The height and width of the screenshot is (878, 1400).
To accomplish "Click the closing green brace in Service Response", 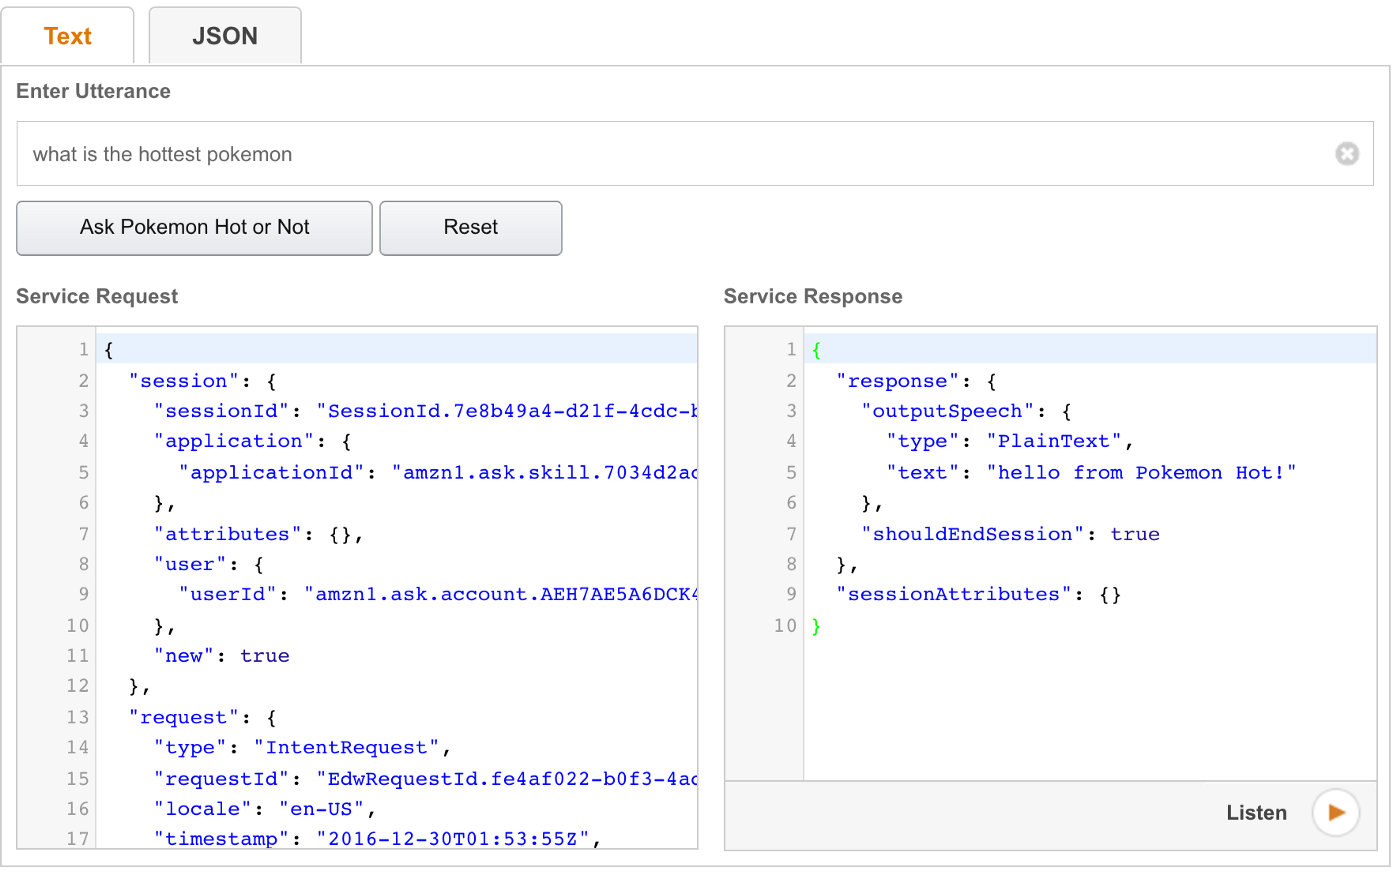I will click(x=816, y=626).
